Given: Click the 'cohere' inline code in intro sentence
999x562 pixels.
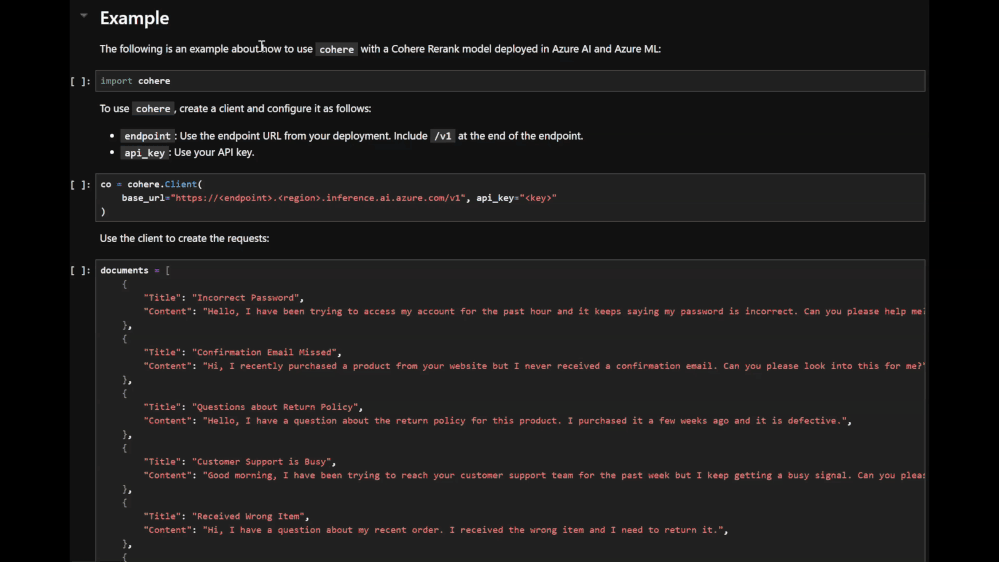Looking at the screenshot, I should 336,49.
